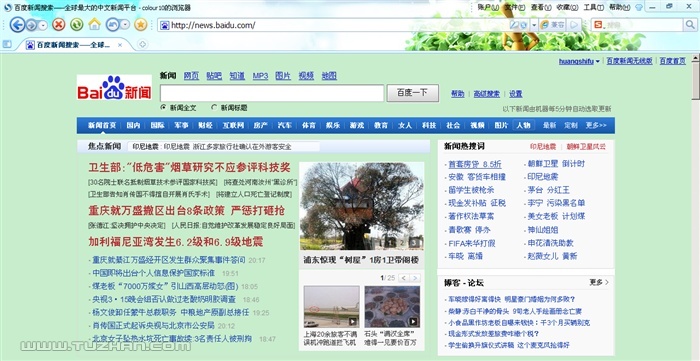Expand the address bar dropdown arrow

tap(534, 25)
